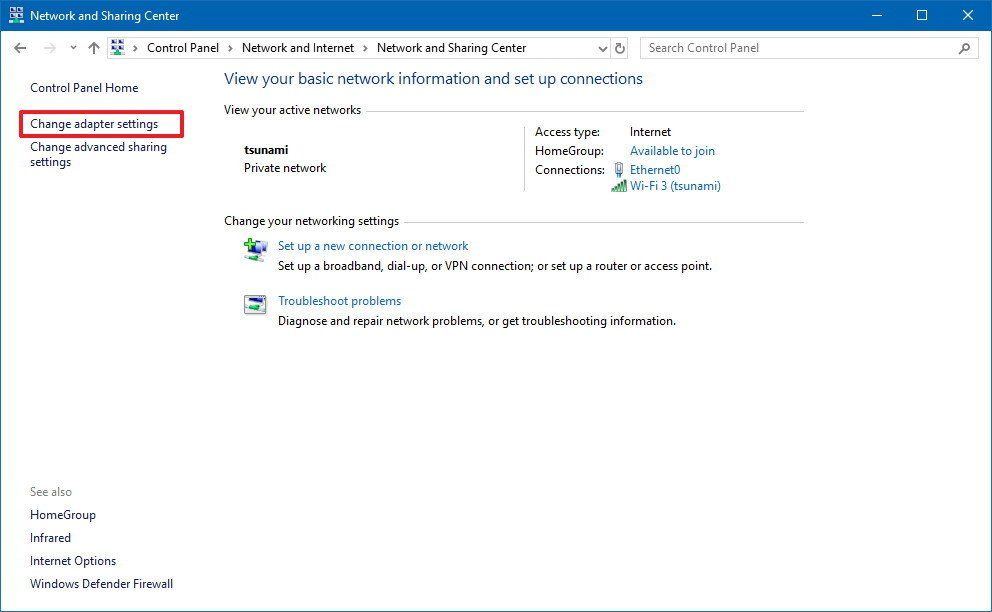Go up one level with the up arrow
The image size is (992, 612).
pos(93,47)
